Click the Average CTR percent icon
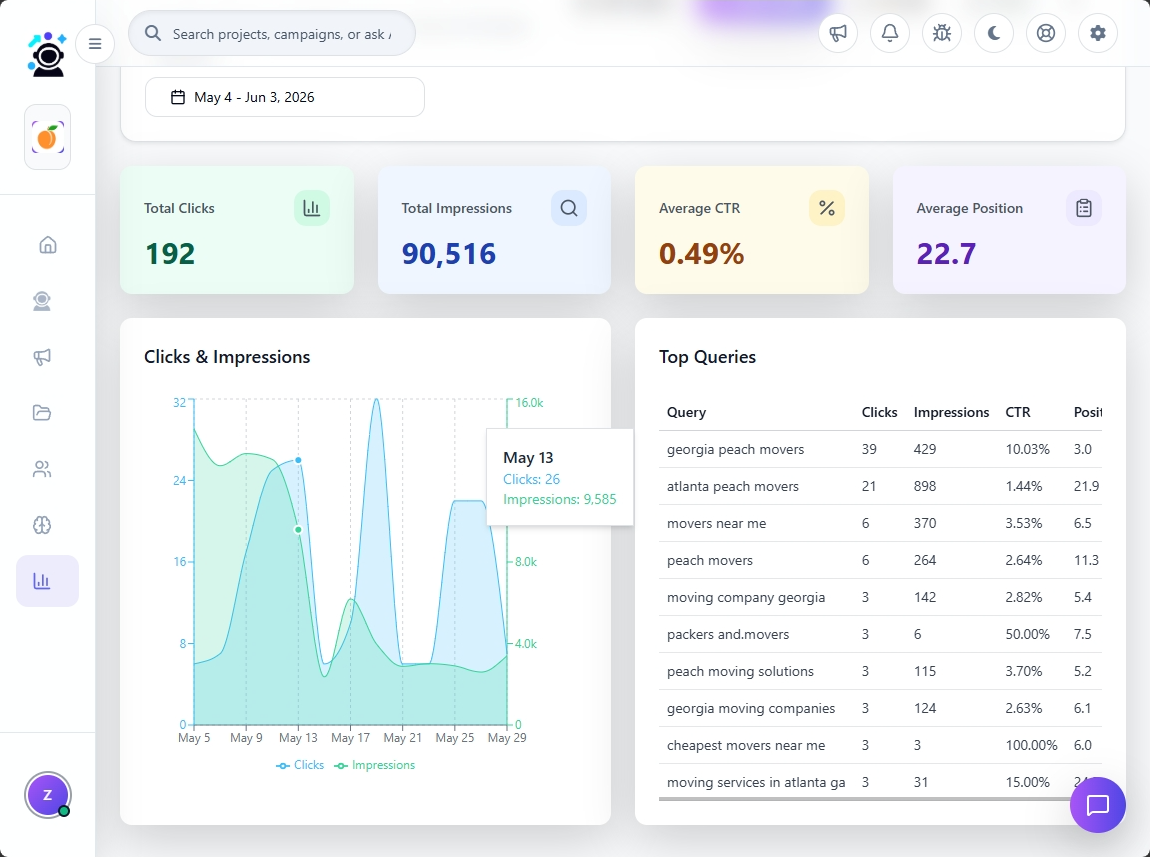 coord(827,208)
